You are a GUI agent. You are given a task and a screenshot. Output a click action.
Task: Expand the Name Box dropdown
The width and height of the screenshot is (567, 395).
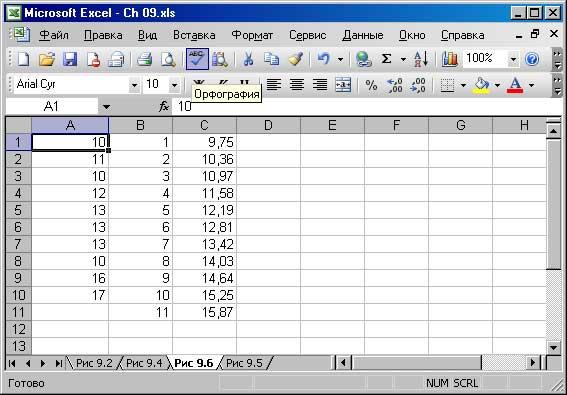[x=106, y=107]
